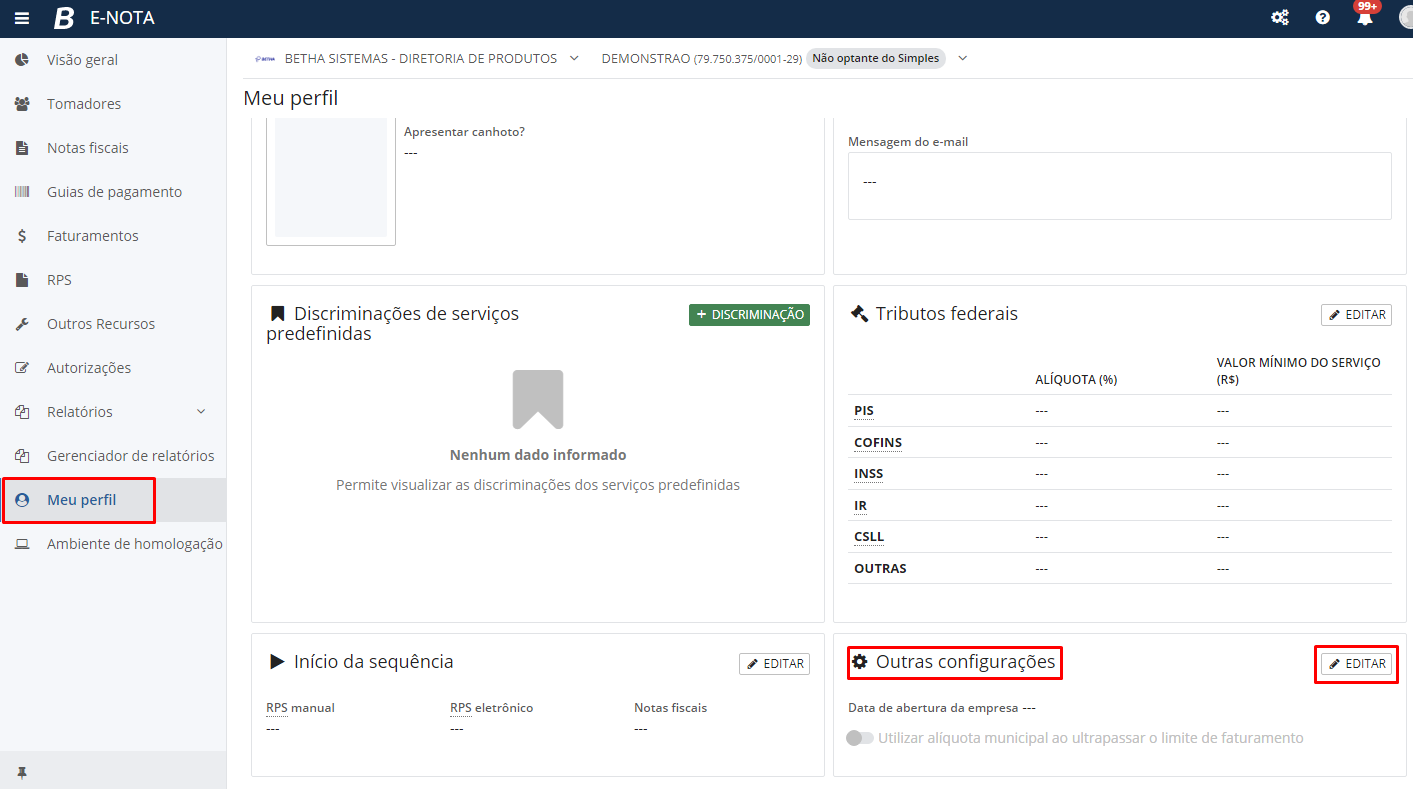This screenshot has height=789, width=1413.
Task: Edit the Outras configurações section
Action: coord(1356,664)
